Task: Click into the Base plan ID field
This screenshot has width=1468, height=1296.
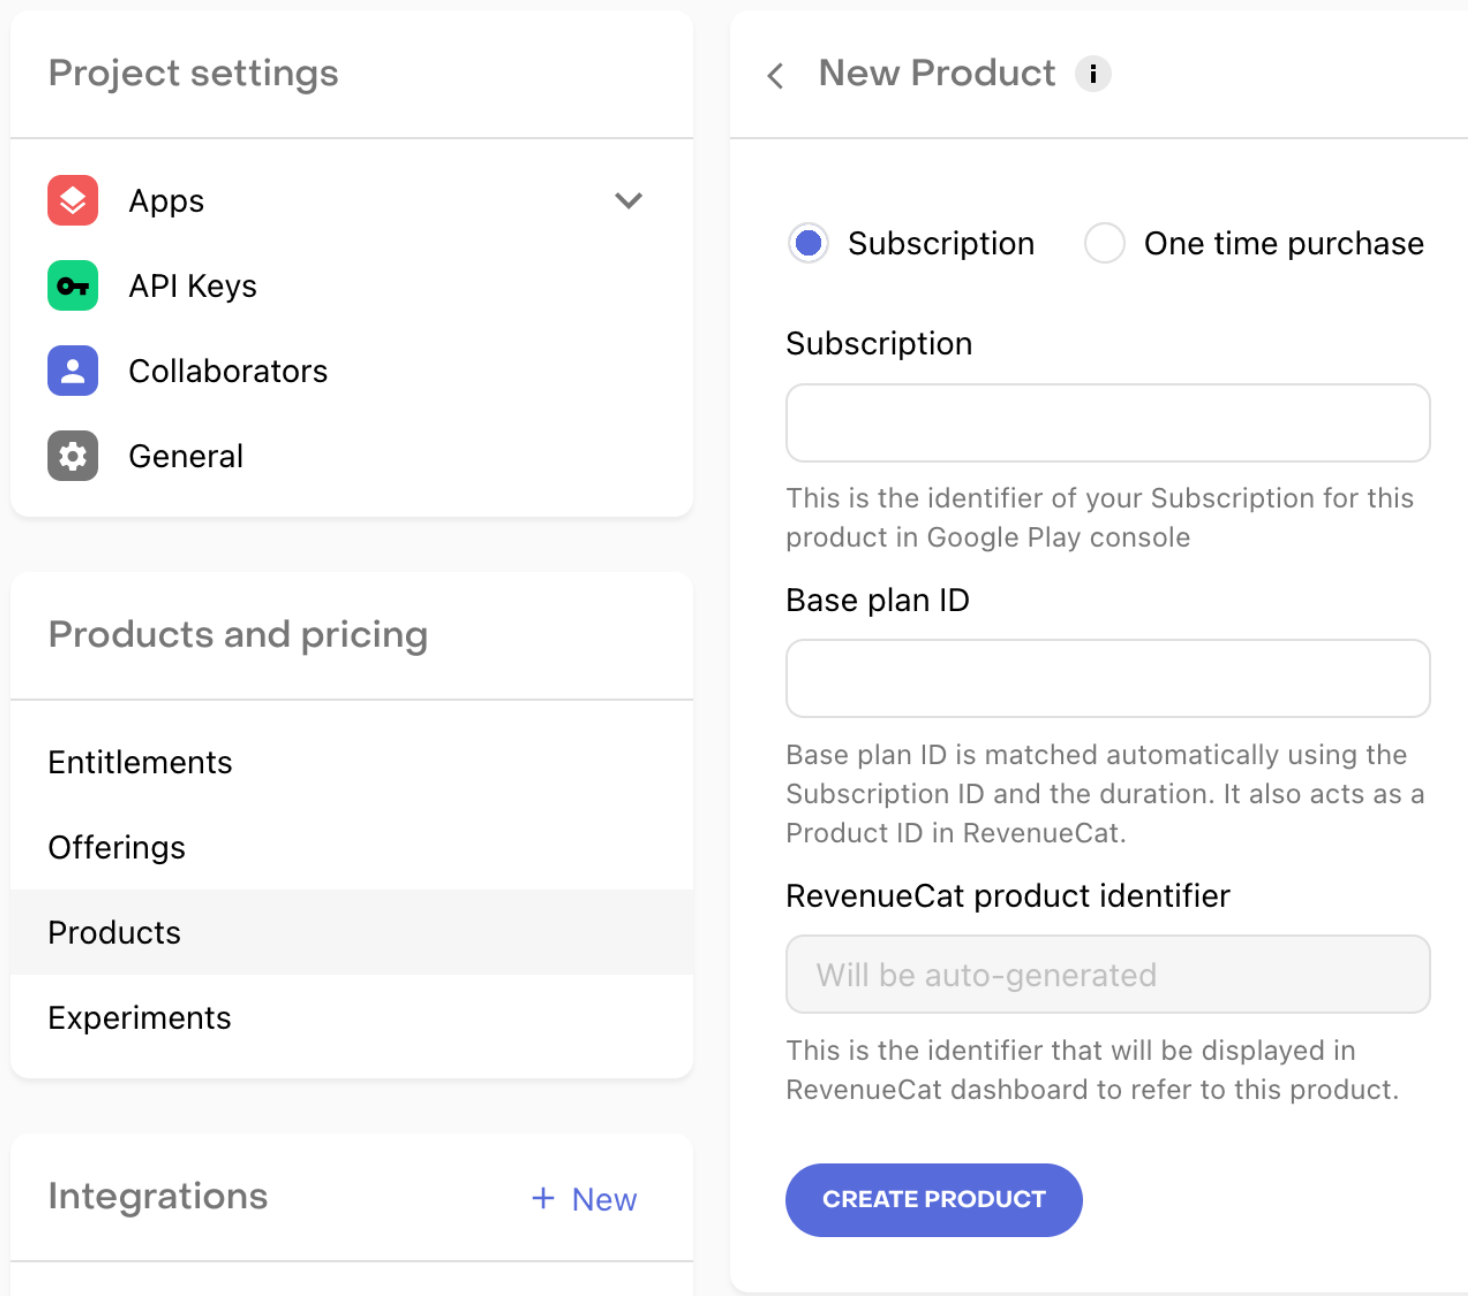Action: (x=1107, y=679)
